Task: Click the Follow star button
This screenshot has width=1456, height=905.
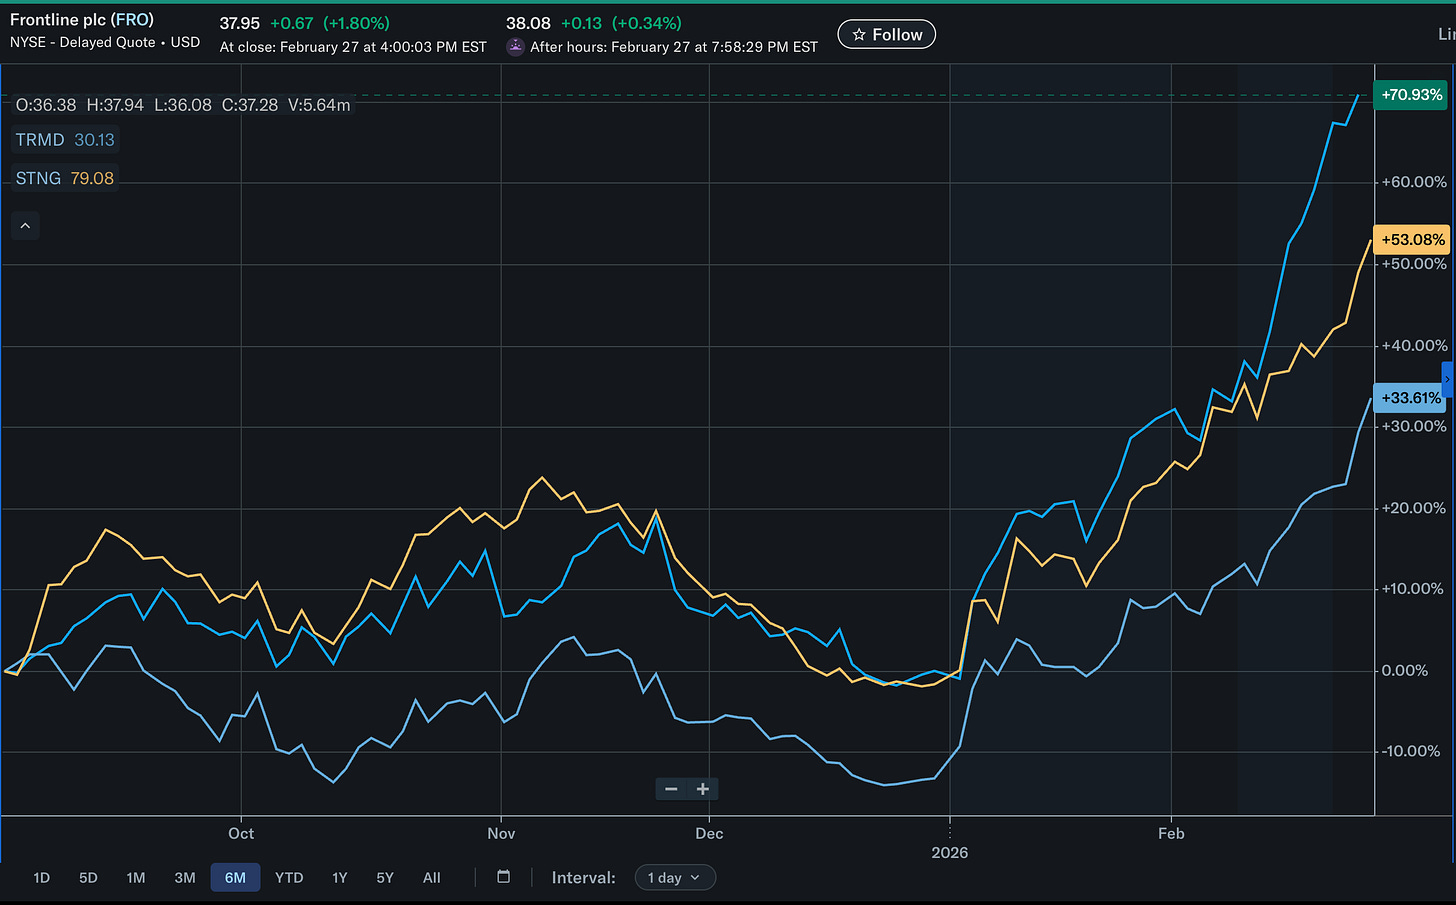Action: pos(886,34)
